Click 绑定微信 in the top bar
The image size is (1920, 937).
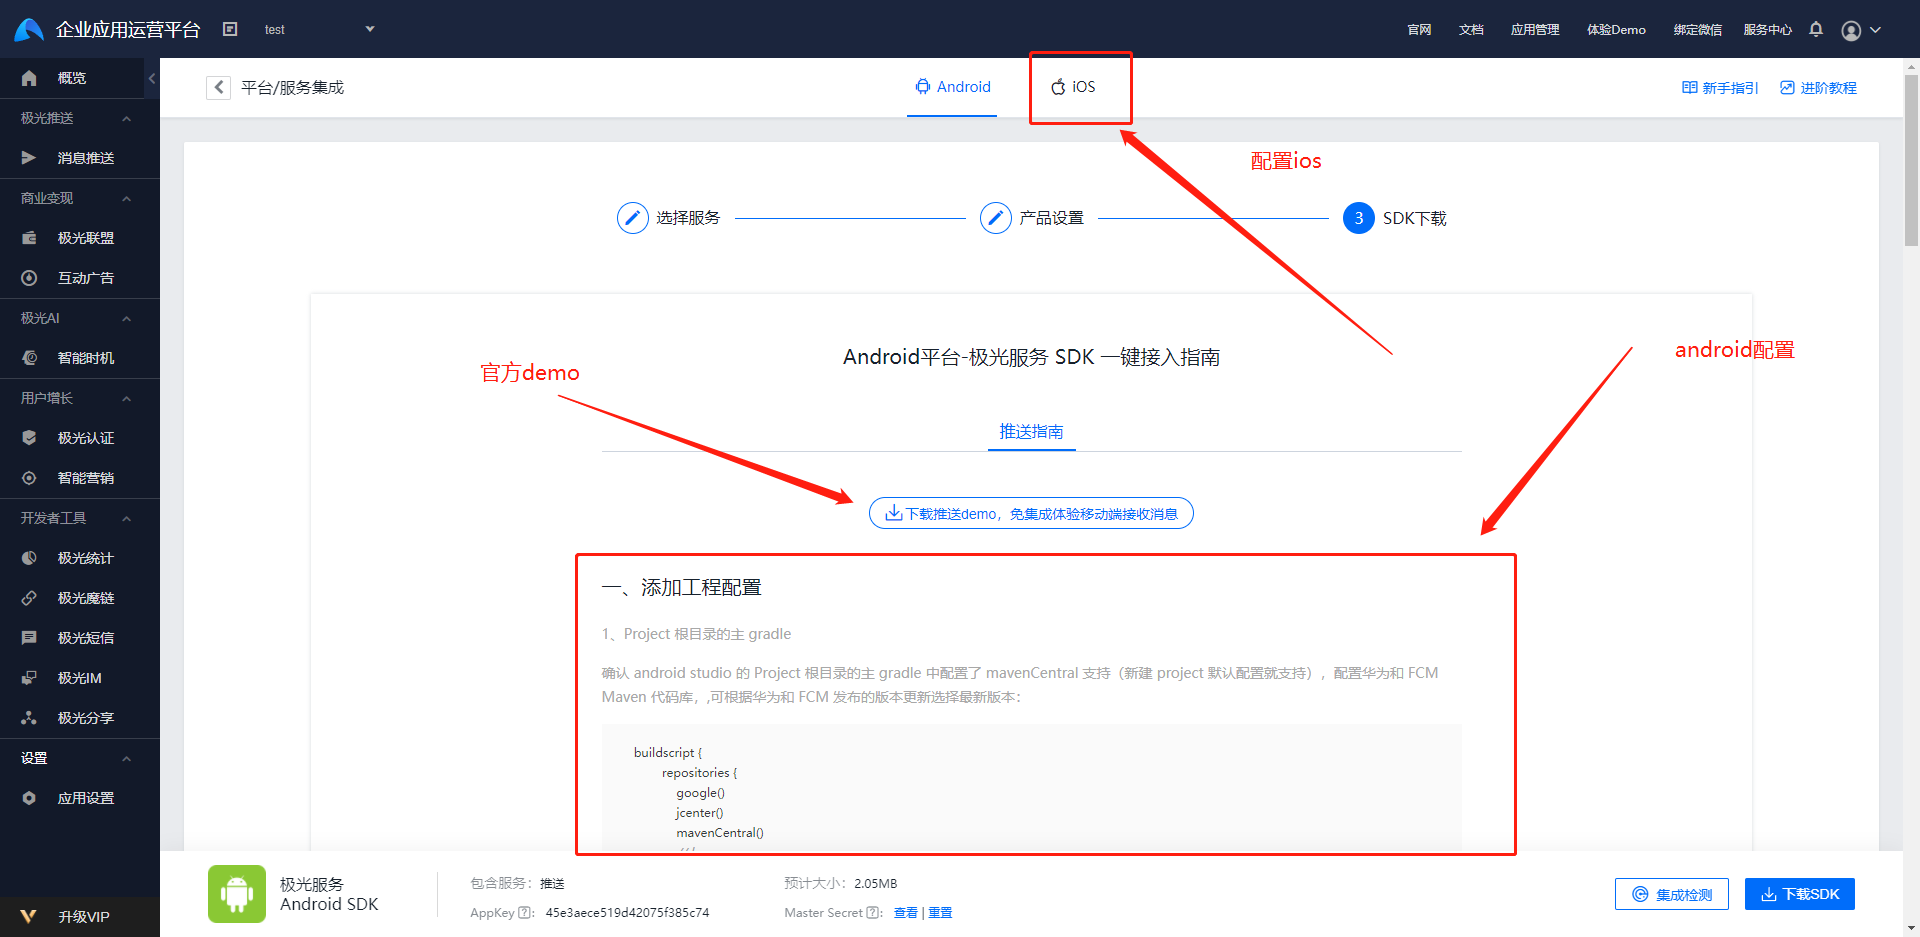pyautogui.click(x=1698, y=30)
